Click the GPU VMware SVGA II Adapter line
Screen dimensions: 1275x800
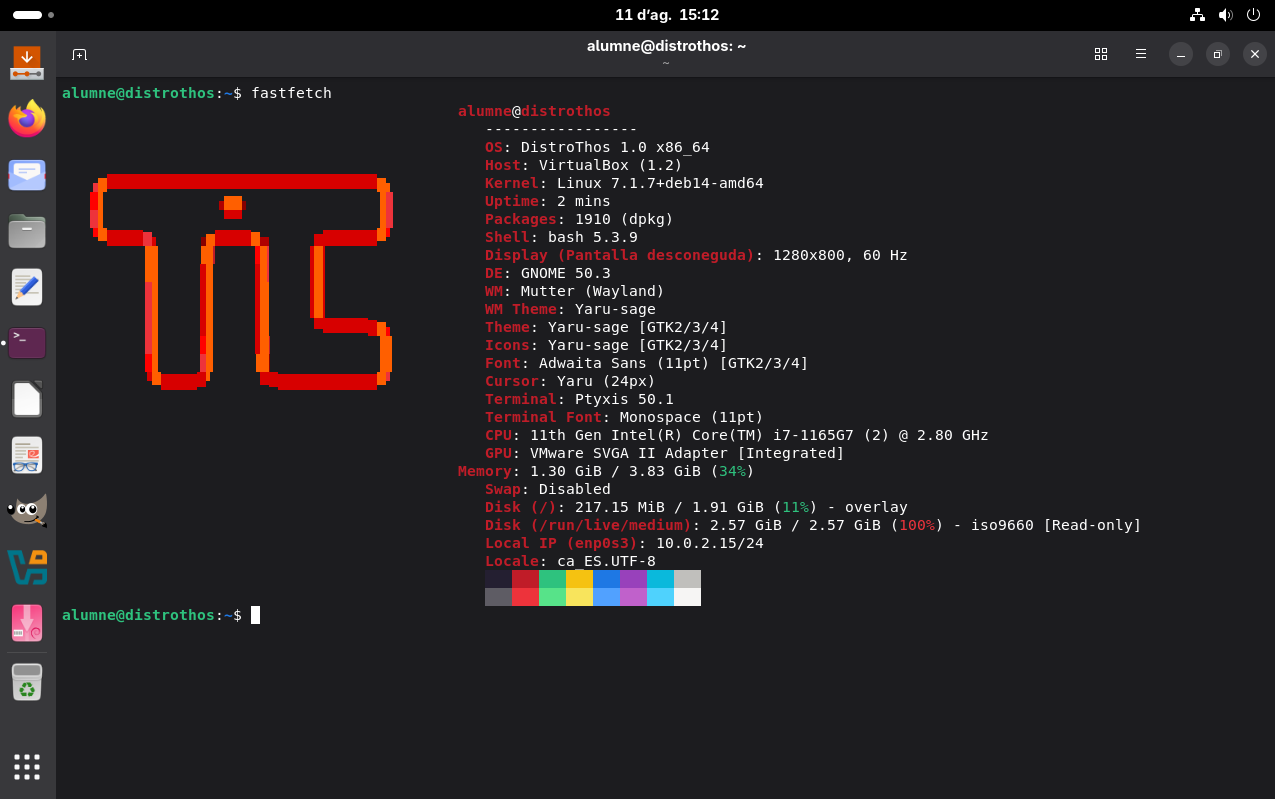click(665, 453)
